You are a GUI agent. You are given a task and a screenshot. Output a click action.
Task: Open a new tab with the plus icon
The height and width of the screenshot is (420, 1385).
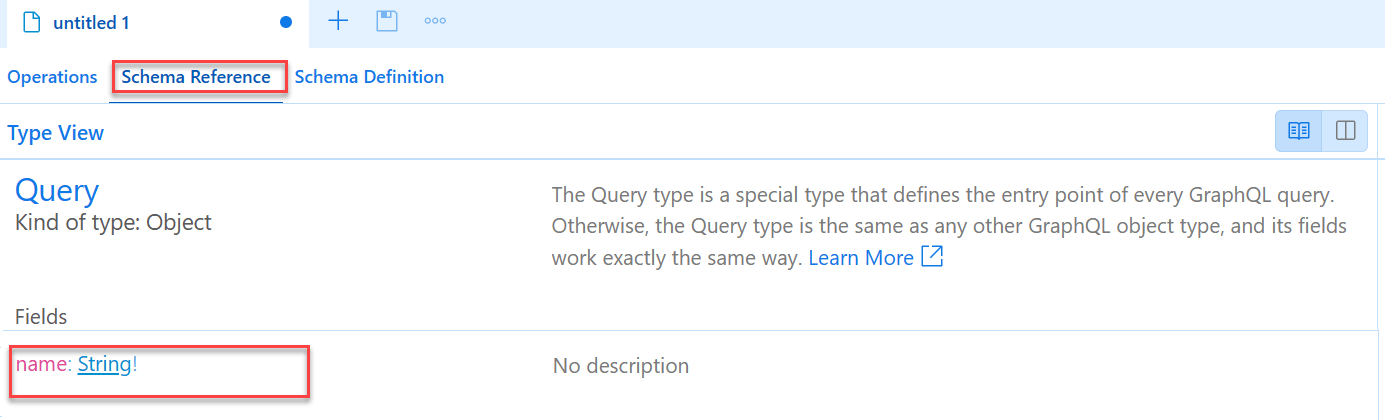pos(338,21)
